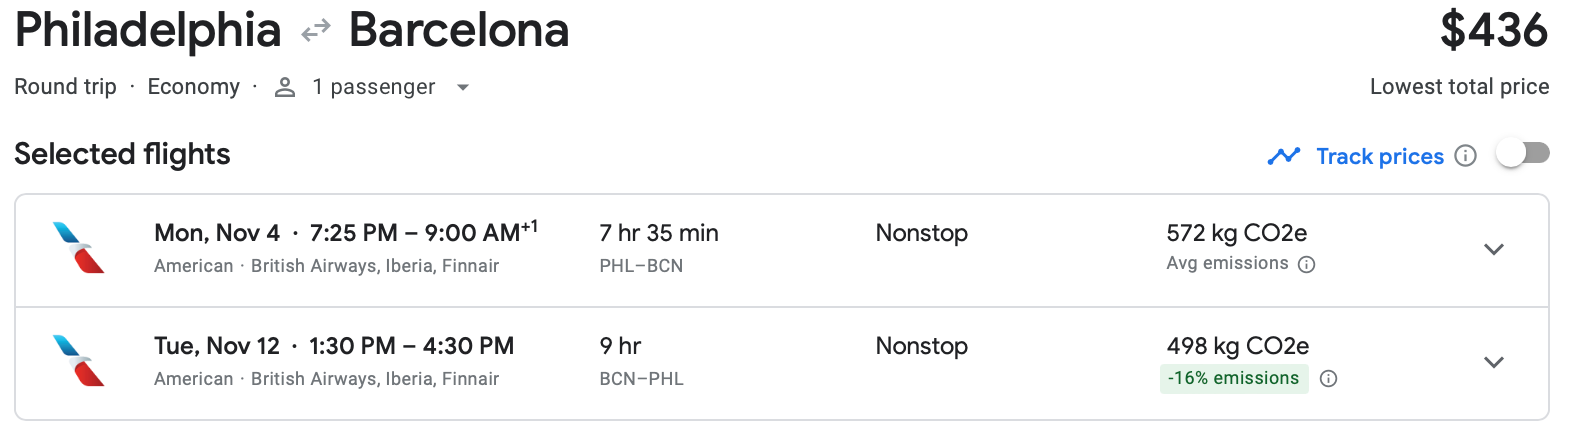Click the info icon beside Track prices

pos(1465,156)
